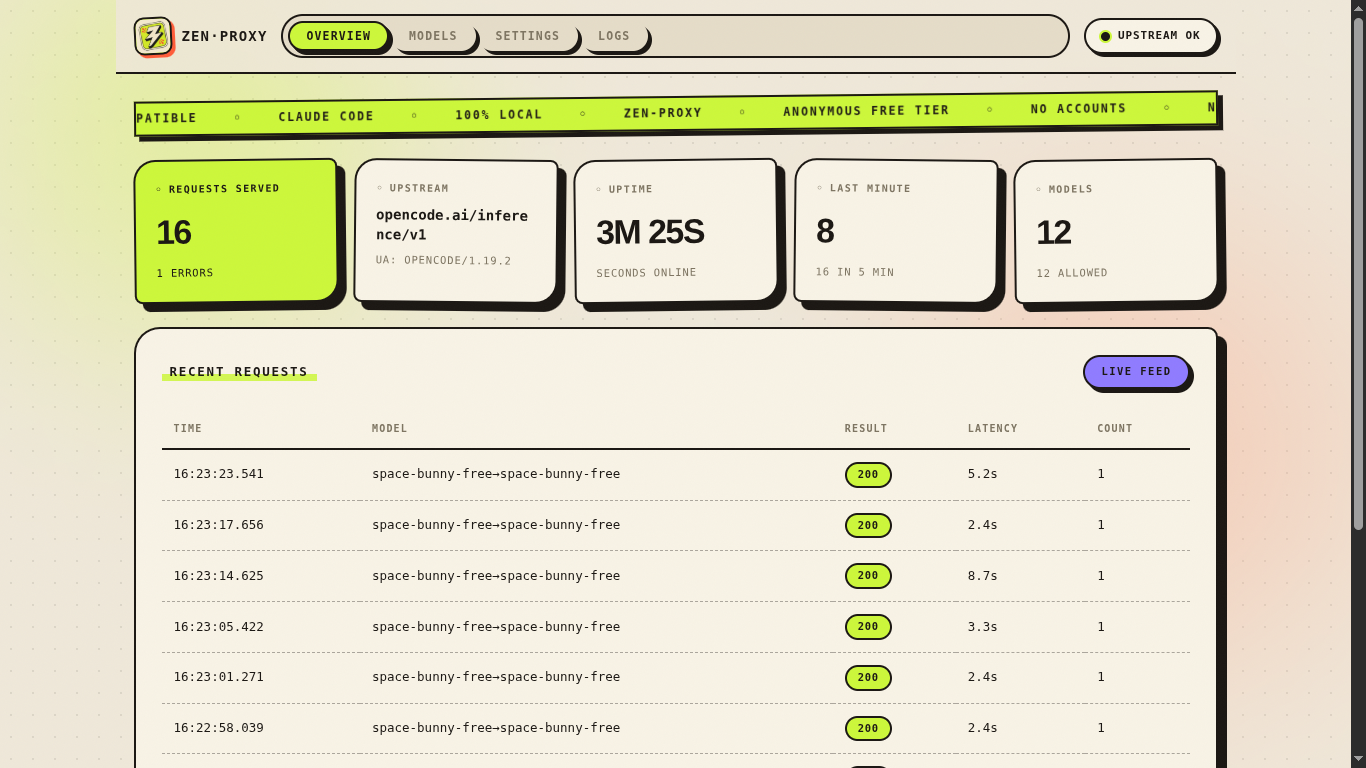The image size is (1366, 768).
Task: Click the Time column header
Action: pyautogui.click(x=188, y=429)
